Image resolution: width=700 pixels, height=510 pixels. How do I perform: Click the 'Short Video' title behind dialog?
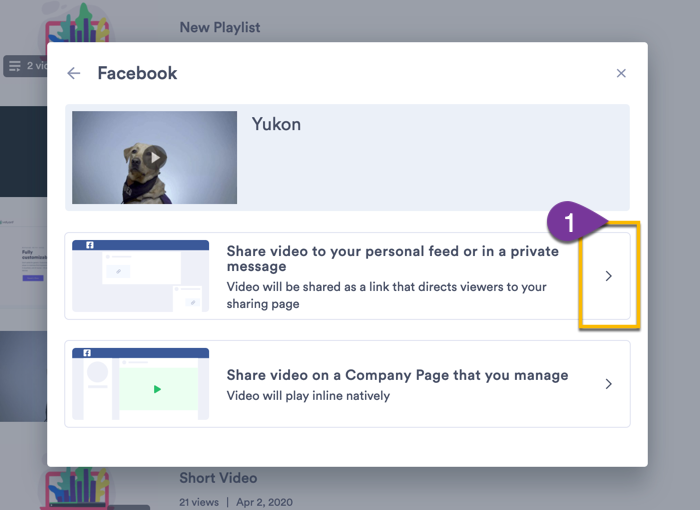218,478
